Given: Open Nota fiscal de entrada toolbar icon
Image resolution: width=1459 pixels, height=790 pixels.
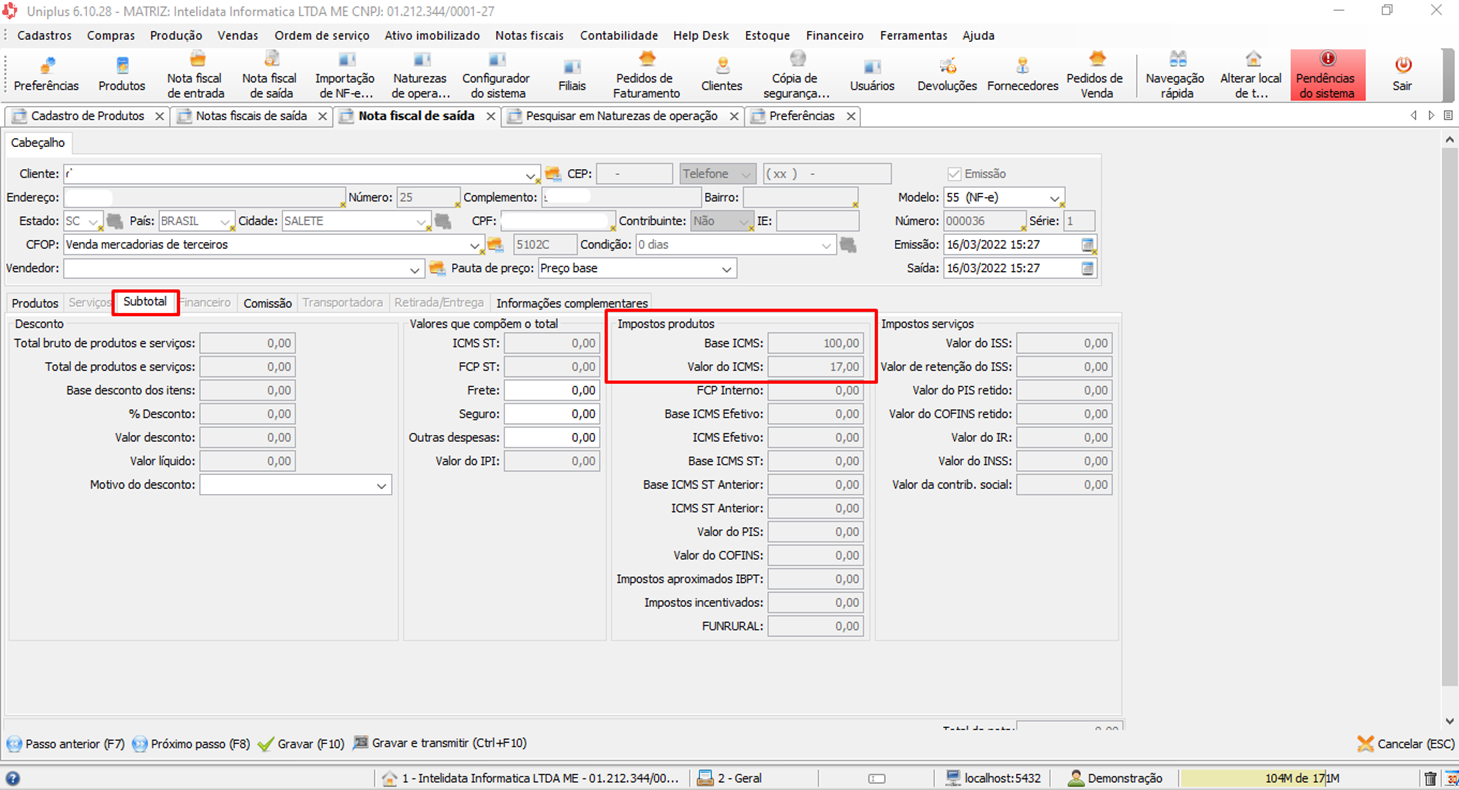Looking at the screenshot, I should coord(194,75).
